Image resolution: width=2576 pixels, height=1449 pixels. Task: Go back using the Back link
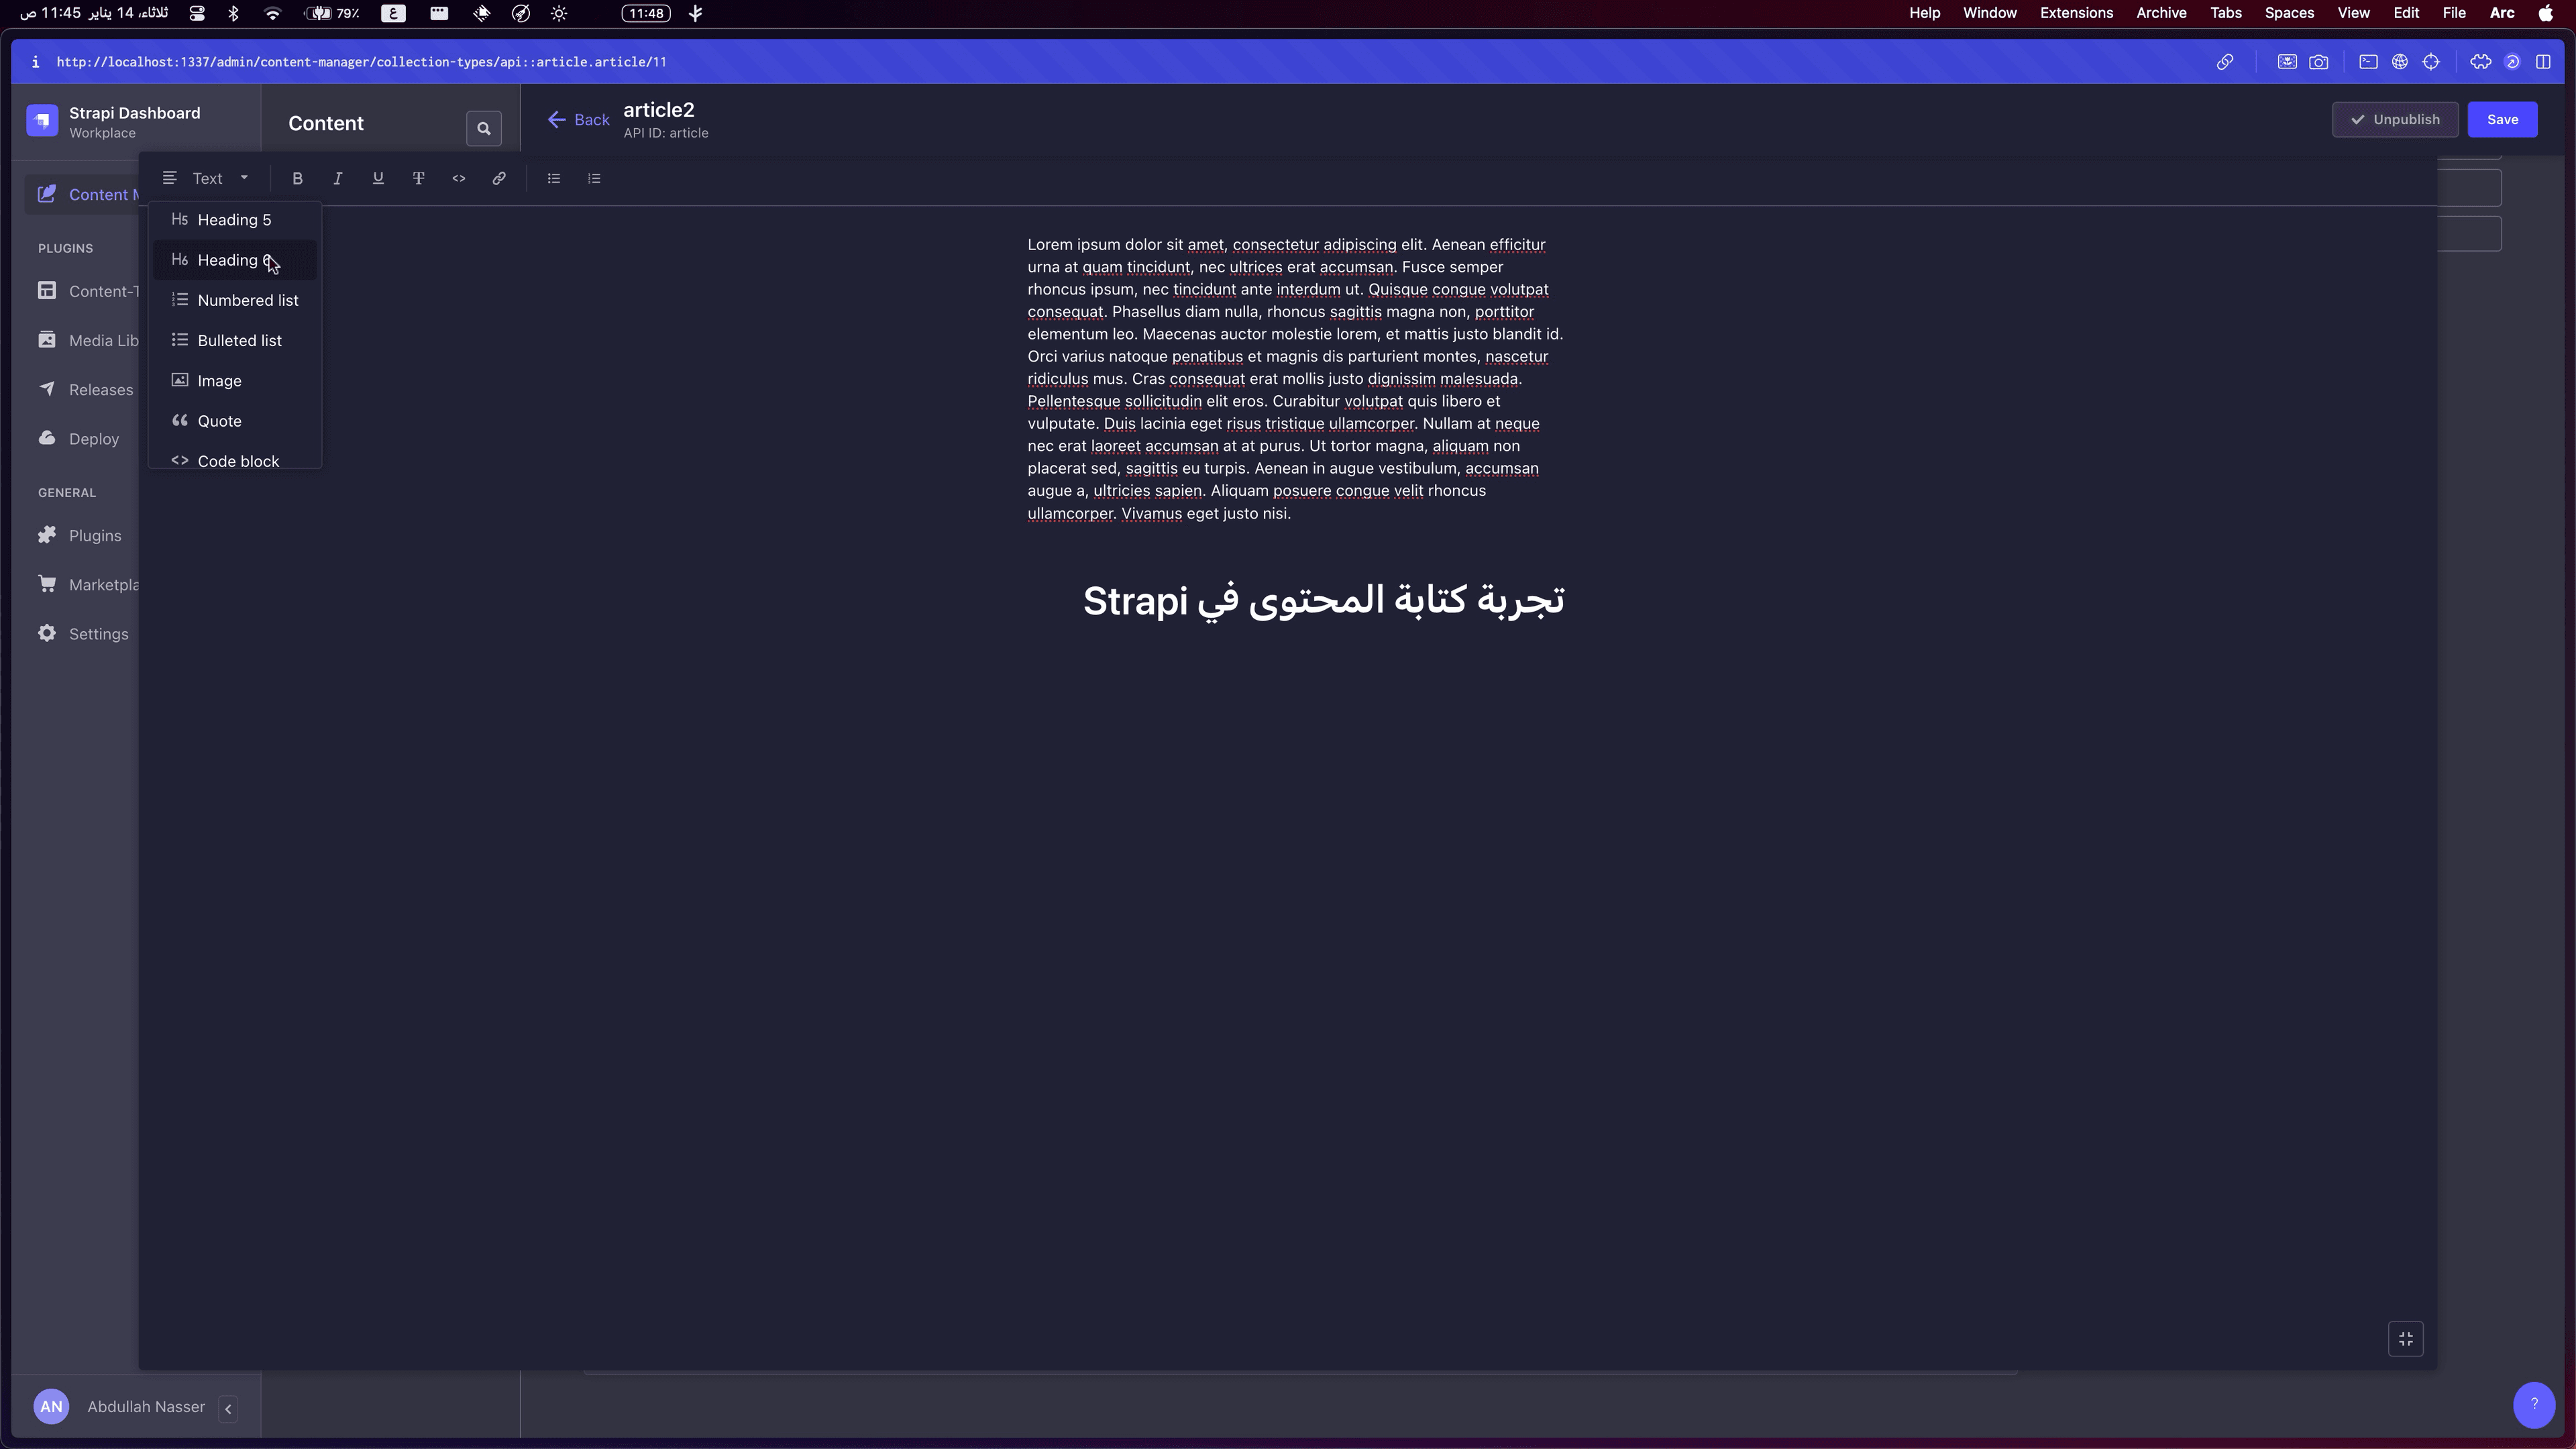pyautogui.click(x=578, y=120)
